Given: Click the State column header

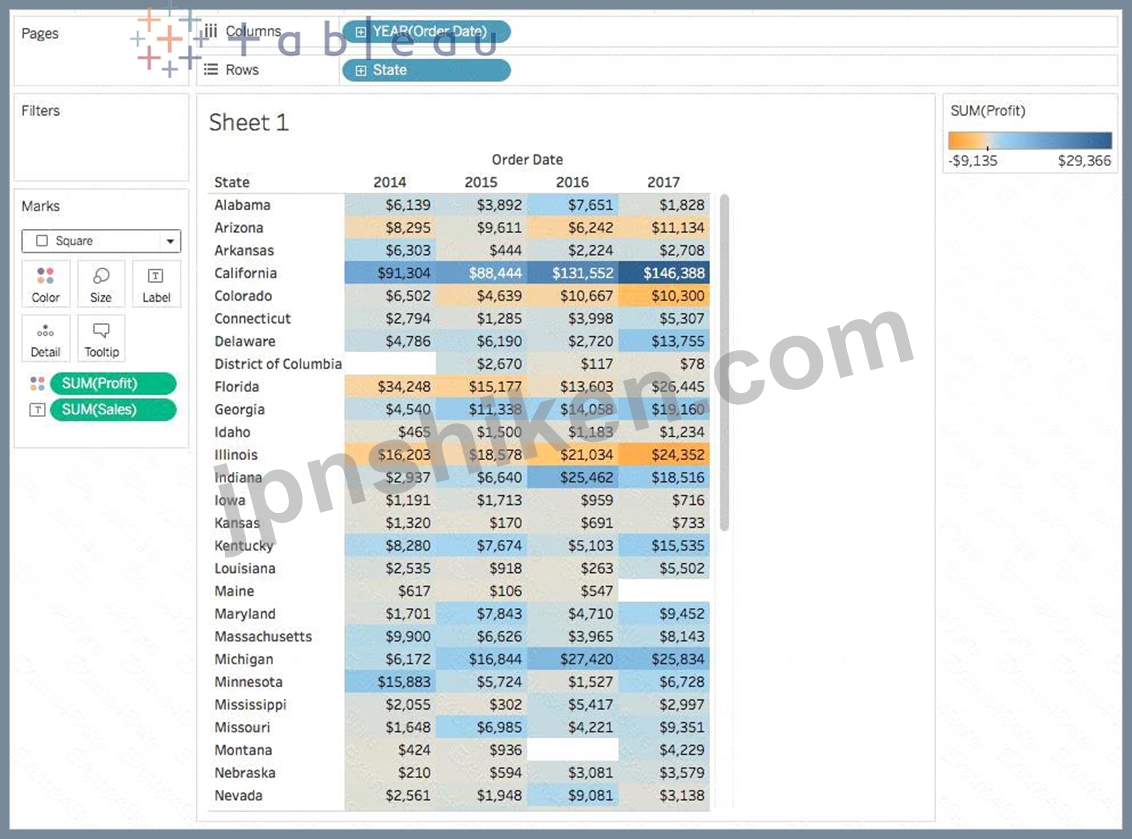Looking at the screenshot, I should point(232,182).
